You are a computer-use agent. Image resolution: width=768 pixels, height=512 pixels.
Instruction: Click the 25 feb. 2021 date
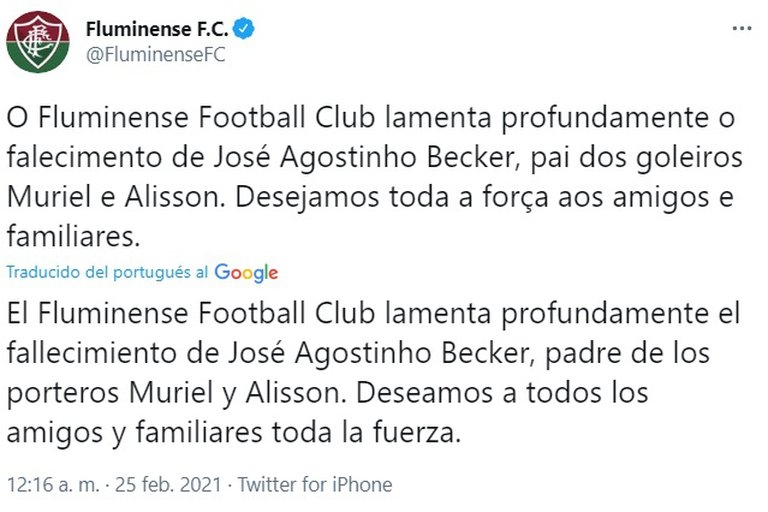point(168,485)
